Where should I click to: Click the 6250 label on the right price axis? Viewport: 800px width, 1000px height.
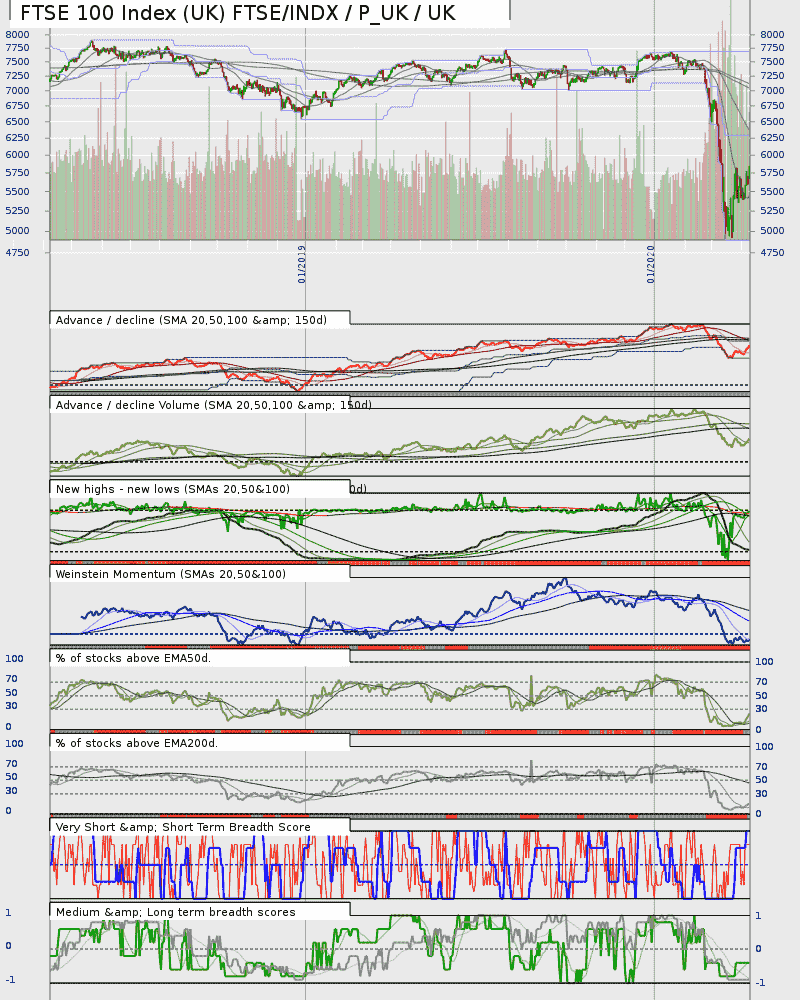click(772, 138)
